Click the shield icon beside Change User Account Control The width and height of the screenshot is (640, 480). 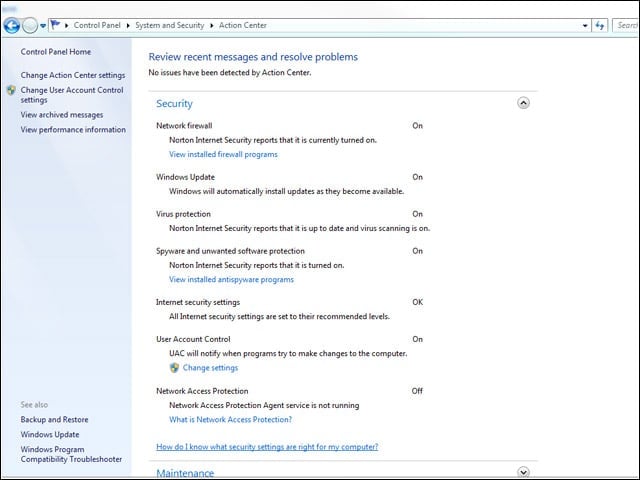pos(11,90)
